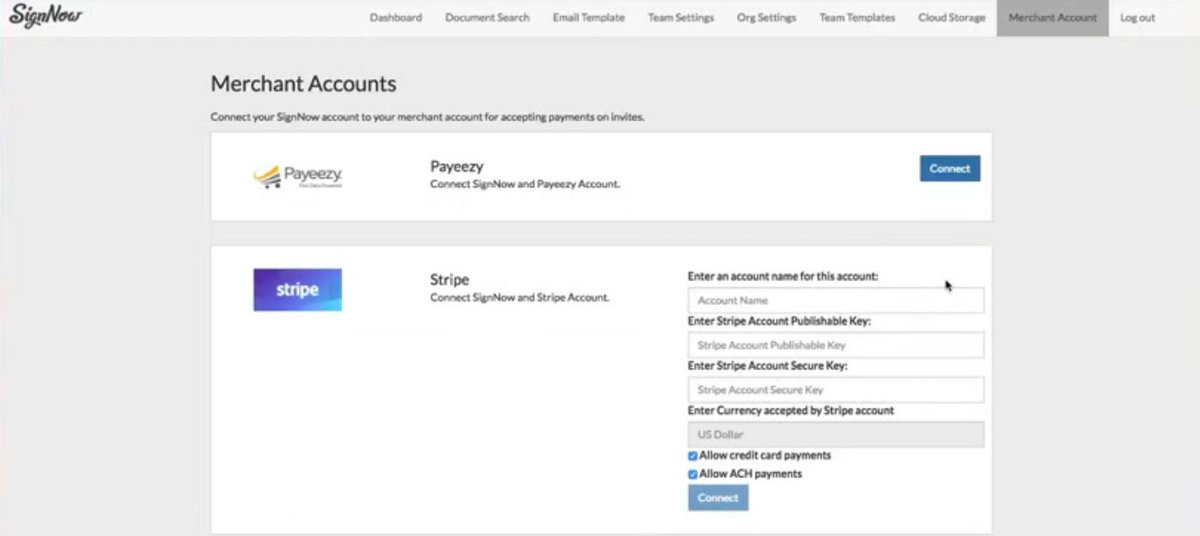Image resolution: width=1200 pixels, height=536 pixels.
Task: Go to Team Templates
Action: [x=857, y=18]
